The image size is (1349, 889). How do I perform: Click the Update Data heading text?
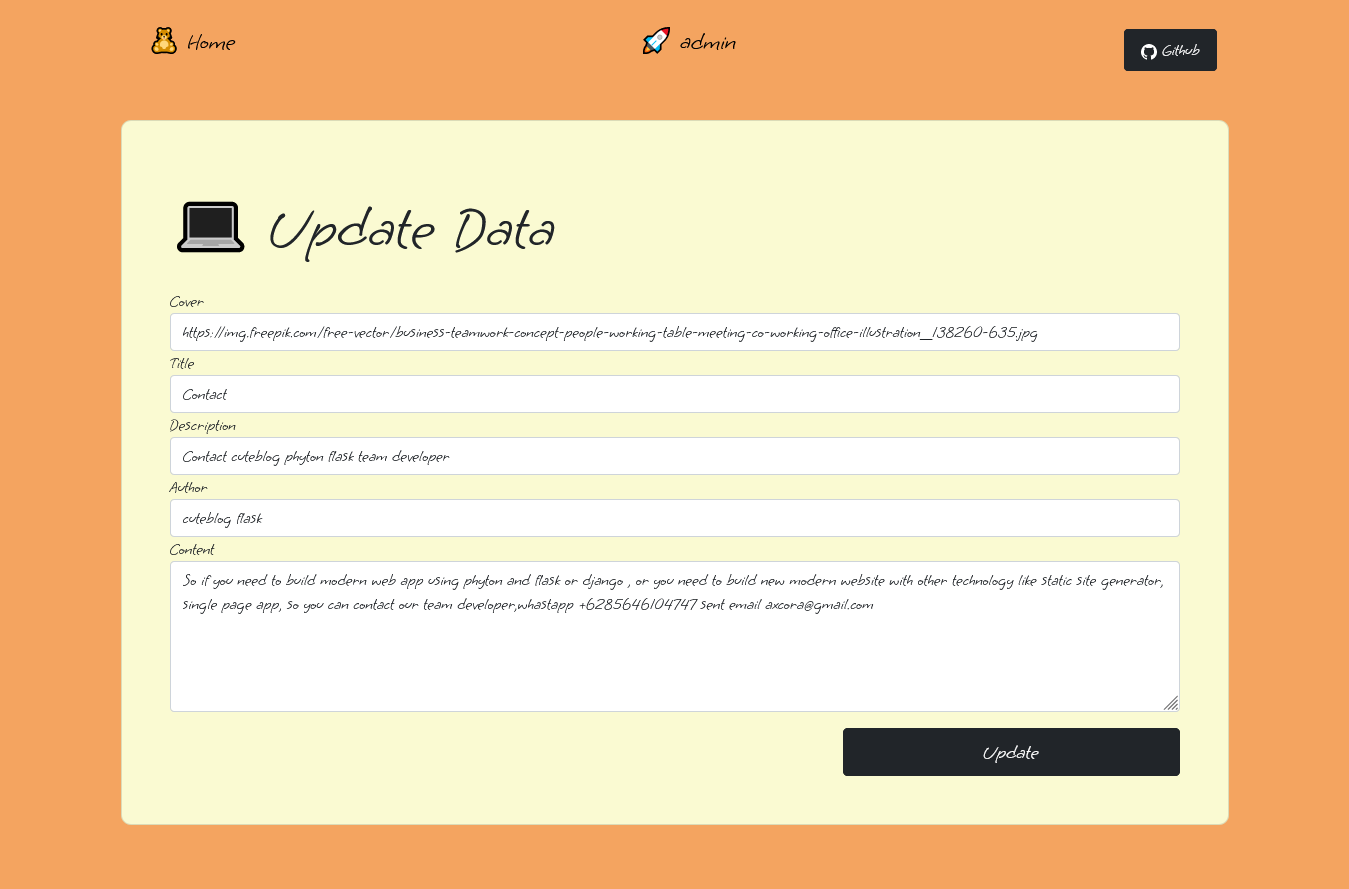(411, 231)
